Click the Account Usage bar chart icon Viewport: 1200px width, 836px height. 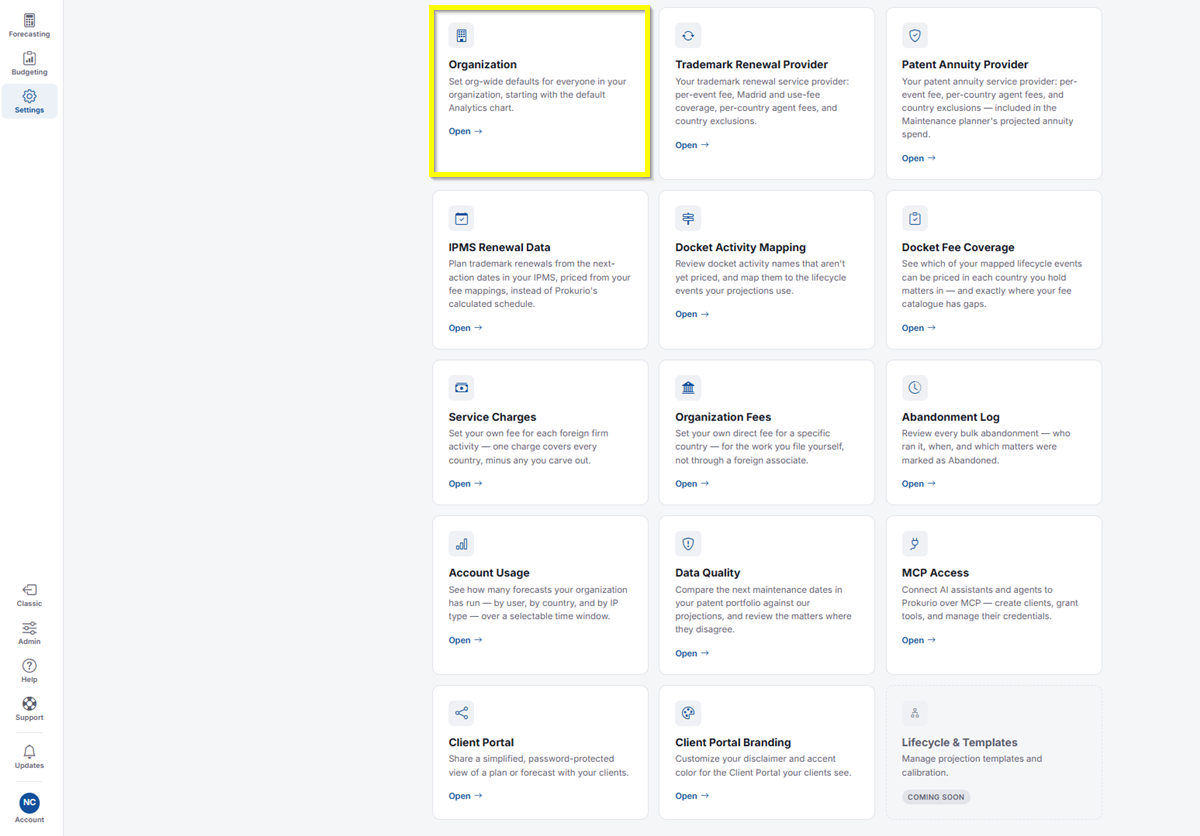coord(461,544)
